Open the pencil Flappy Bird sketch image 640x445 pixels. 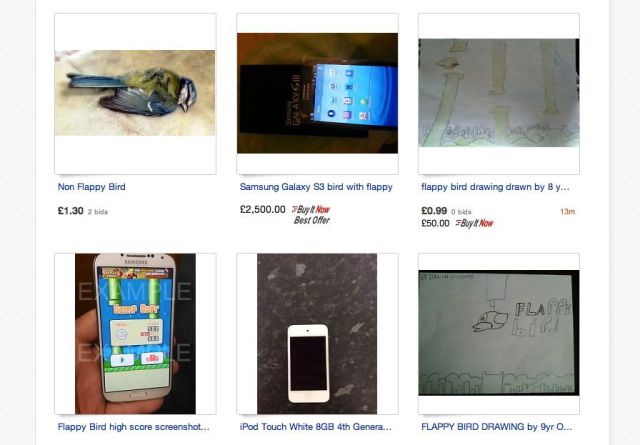click(499, 333)
